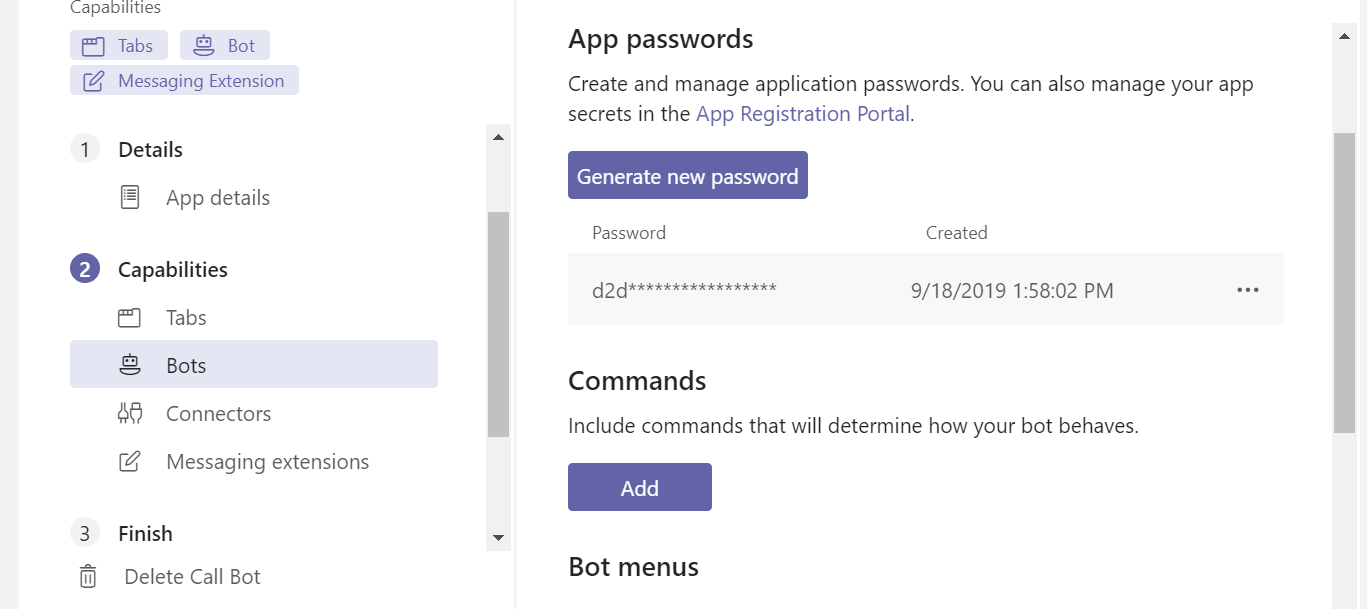Click the Tabs icon in the sidebar
Viewport: 1367px width, 609px height.
pyautogui.click(x=130, y=317)
